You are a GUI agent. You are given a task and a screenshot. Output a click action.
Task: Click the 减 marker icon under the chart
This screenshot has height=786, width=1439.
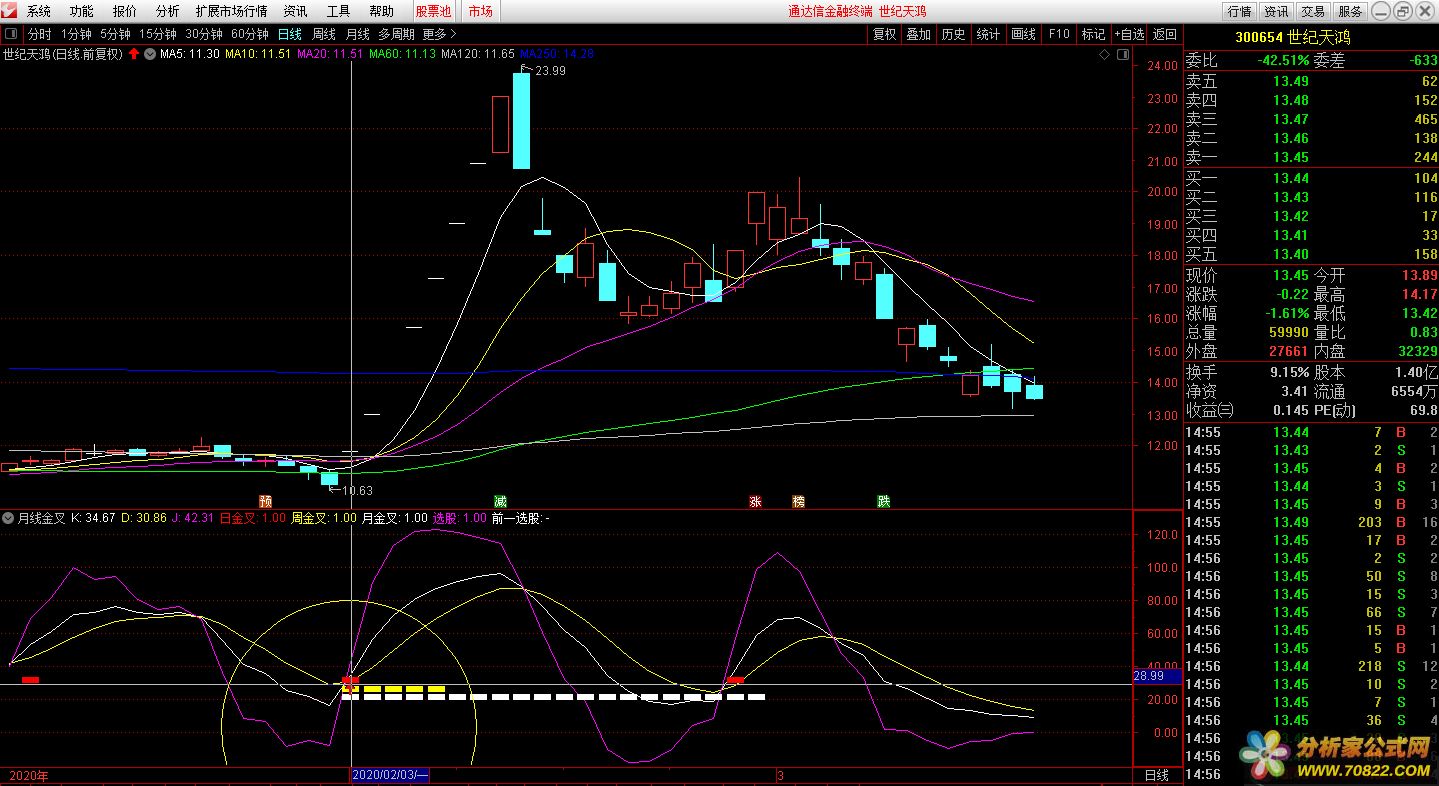click(x=499, y=501)
